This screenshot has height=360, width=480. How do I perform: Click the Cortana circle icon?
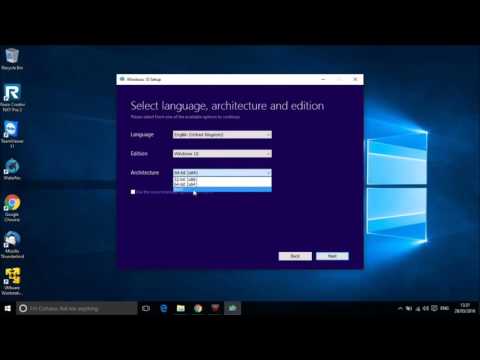pos(23,308)
